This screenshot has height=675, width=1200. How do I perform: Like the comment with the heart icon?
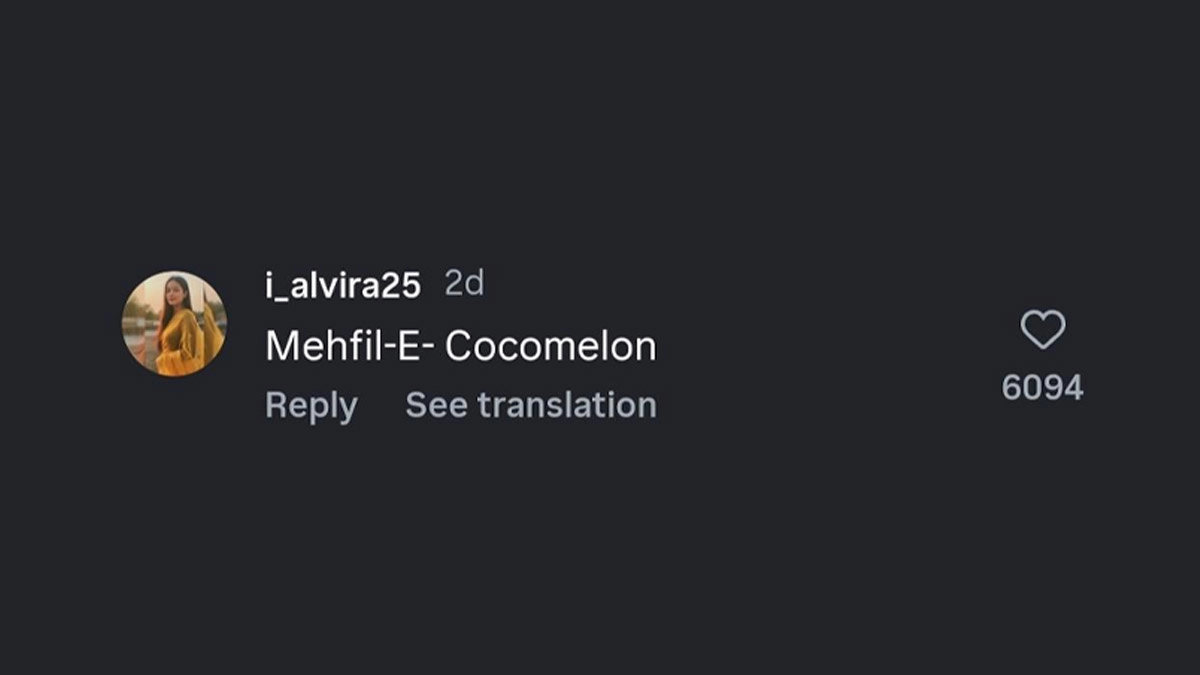[1042, 330]
